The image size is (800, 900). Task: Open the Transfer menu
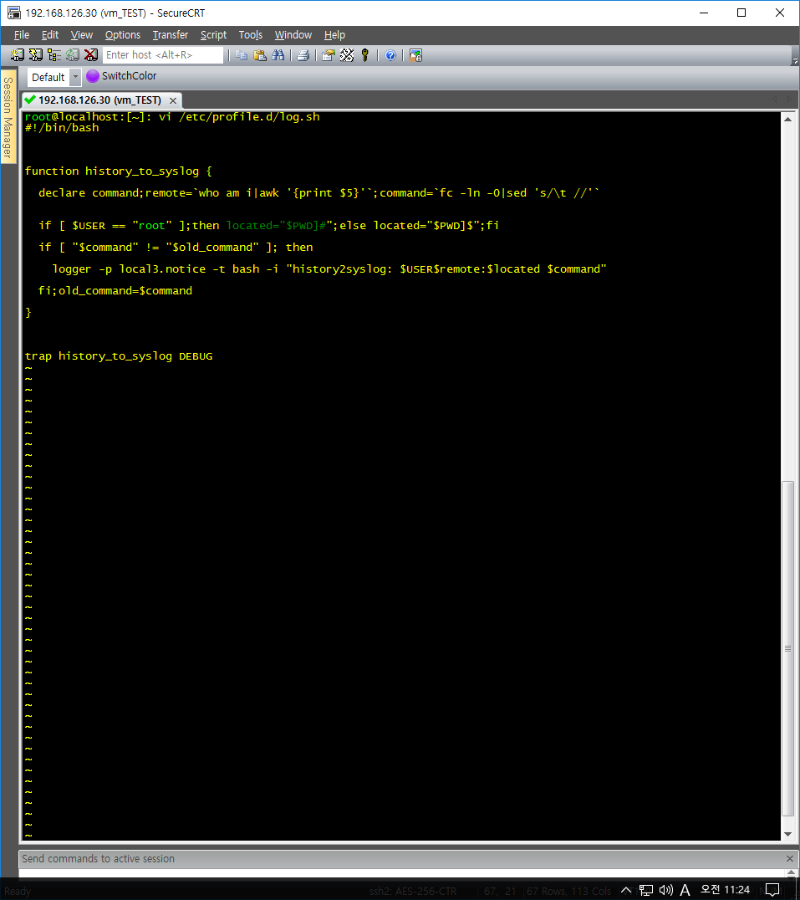(170, 35)
